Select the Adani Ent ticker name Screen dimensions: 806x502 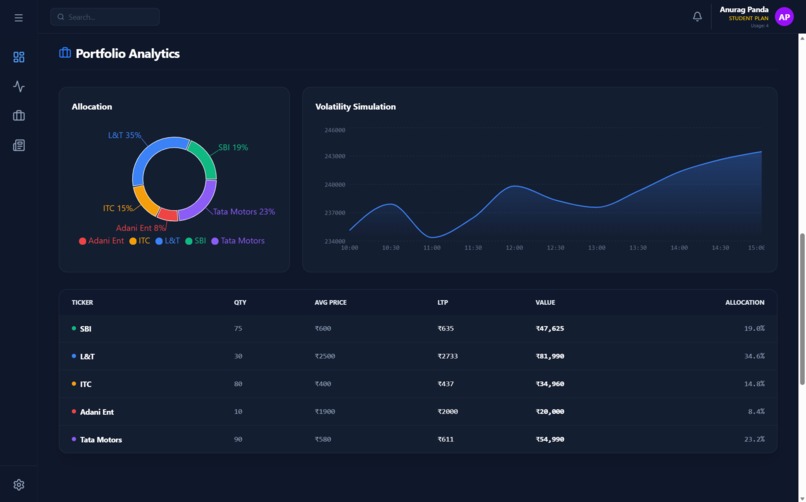click(x=97, y=412)
